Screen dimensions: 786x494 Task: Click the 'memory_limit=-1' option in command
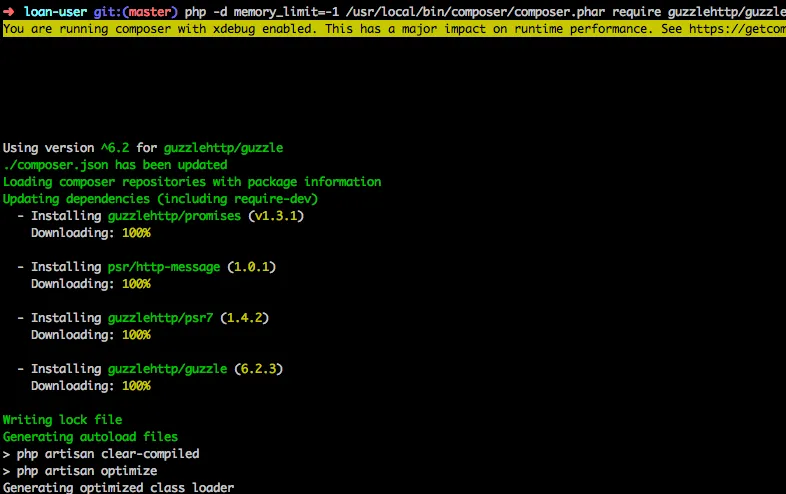tap(286, 12)
